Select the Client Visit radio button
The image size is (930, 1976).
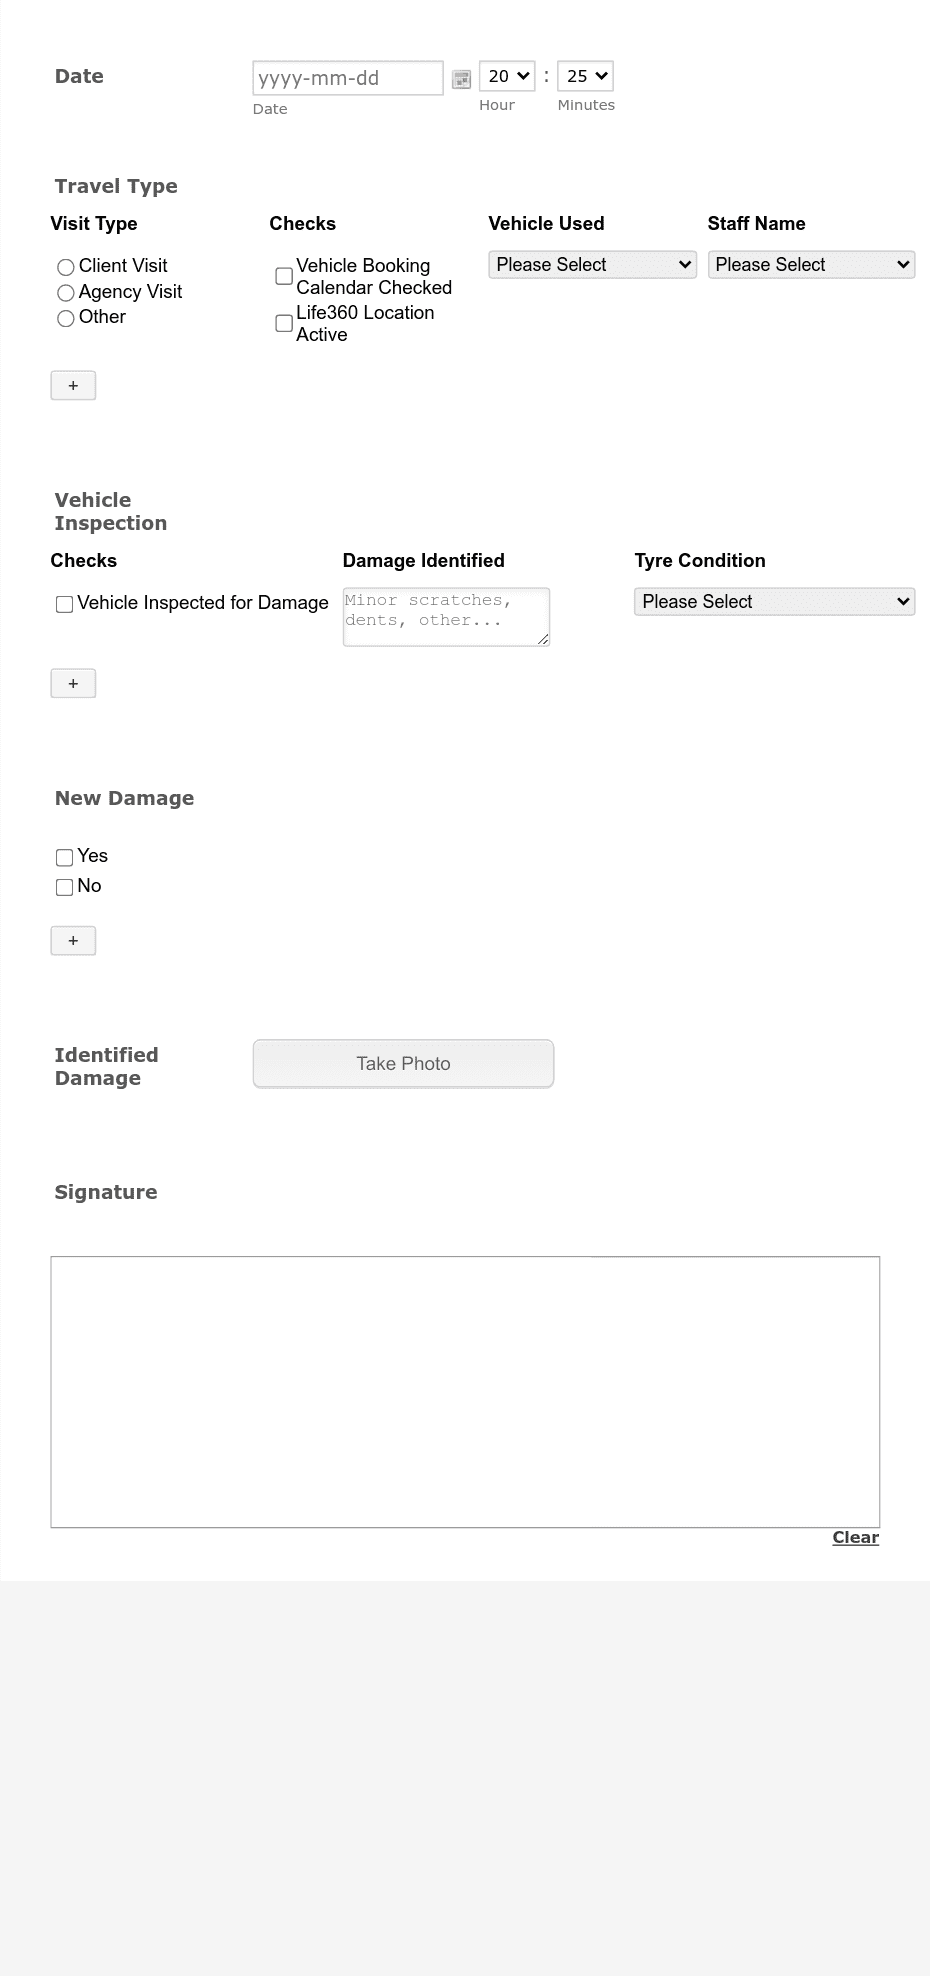[66, 267]
